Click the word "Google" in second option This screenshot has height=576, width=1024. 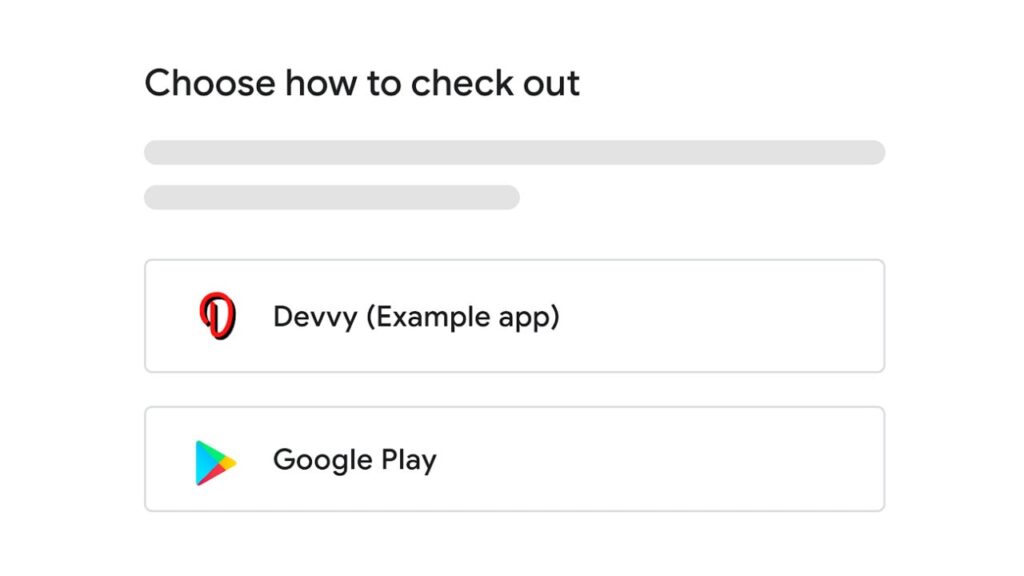322,460
